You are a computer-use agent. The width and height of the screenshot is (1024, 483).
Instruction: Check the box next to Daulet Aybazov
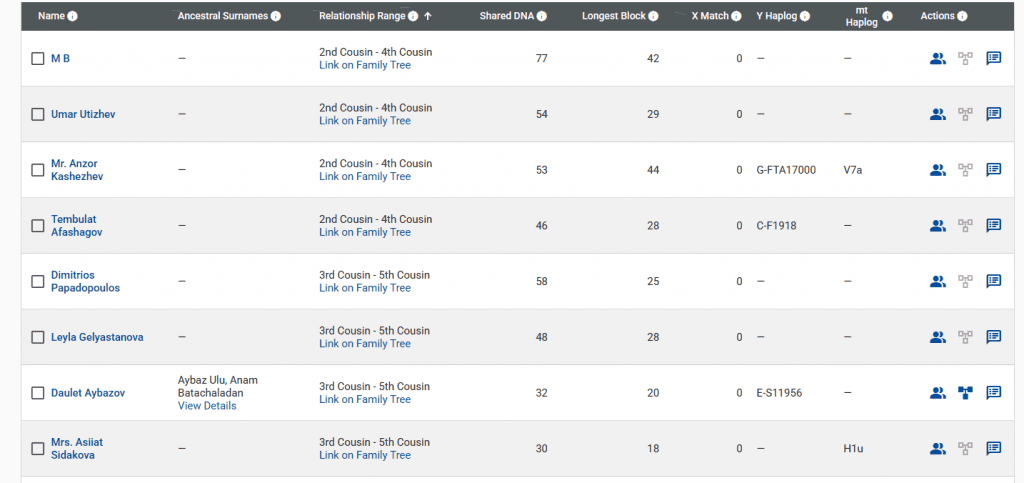[38, 393]
